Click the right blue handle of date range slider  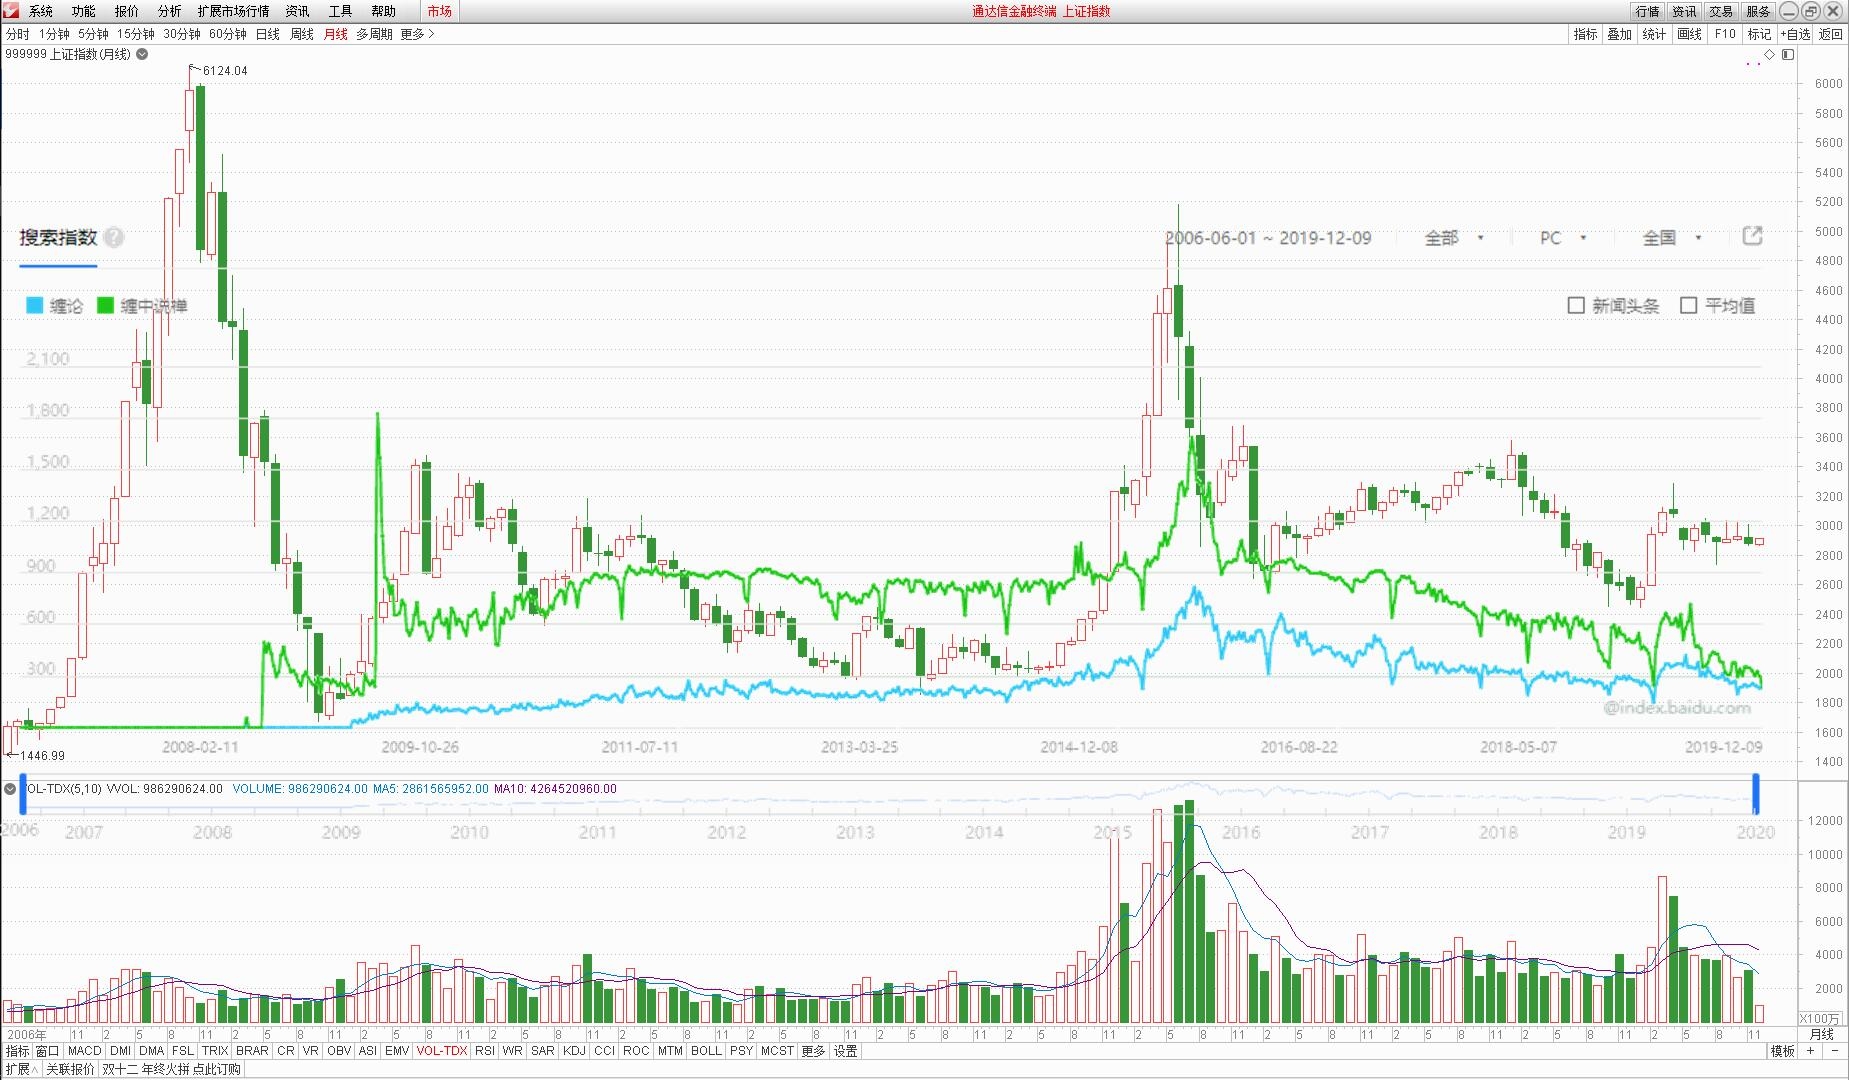[1755, 794]
